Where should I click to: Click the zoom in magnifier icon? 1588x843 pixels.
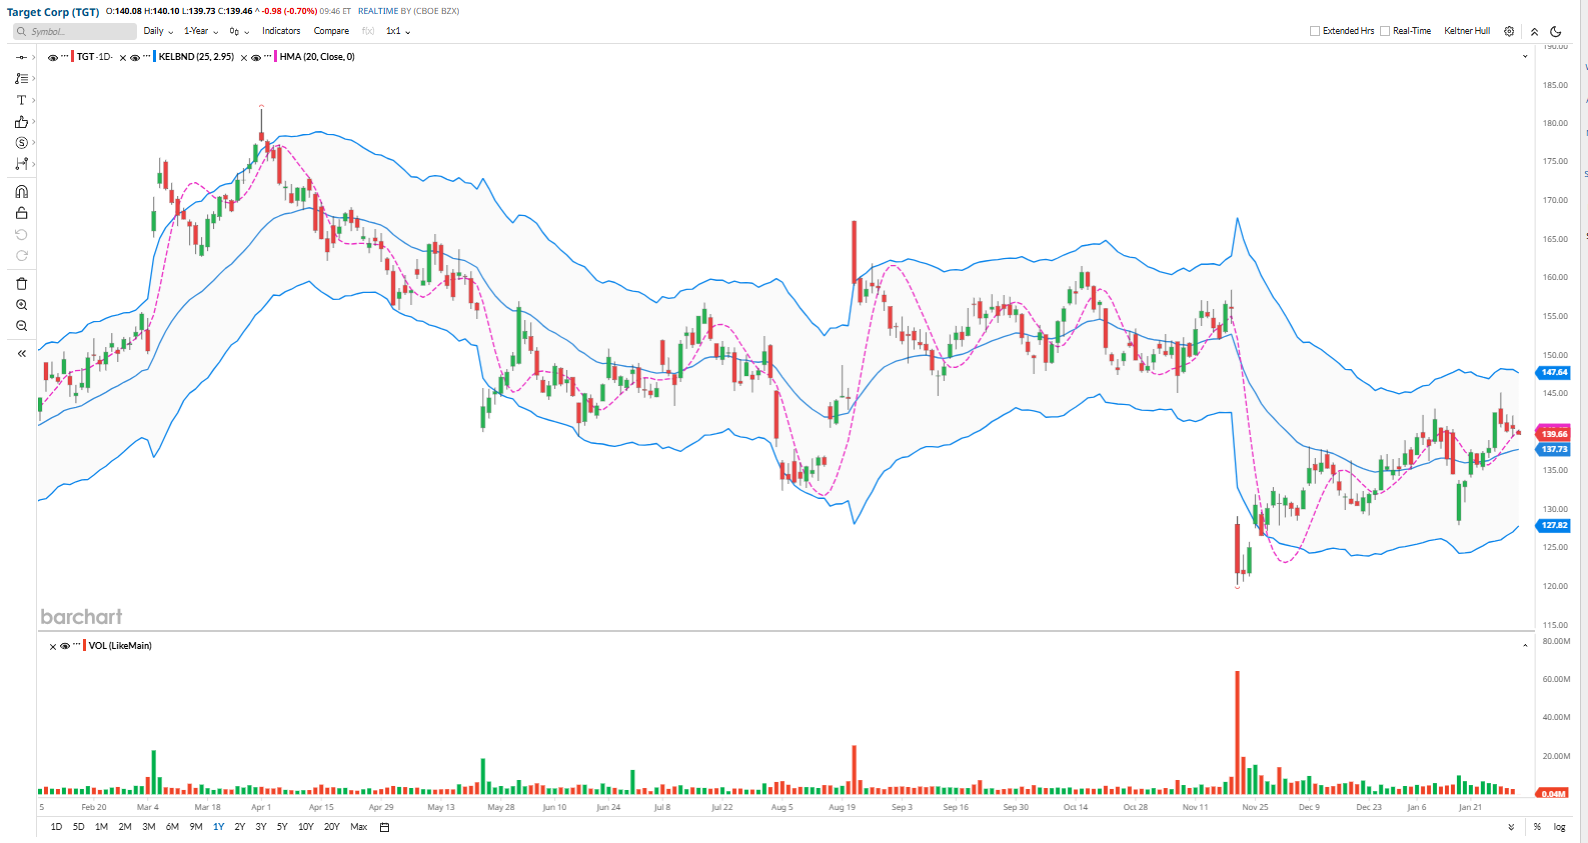coord(21,305)
